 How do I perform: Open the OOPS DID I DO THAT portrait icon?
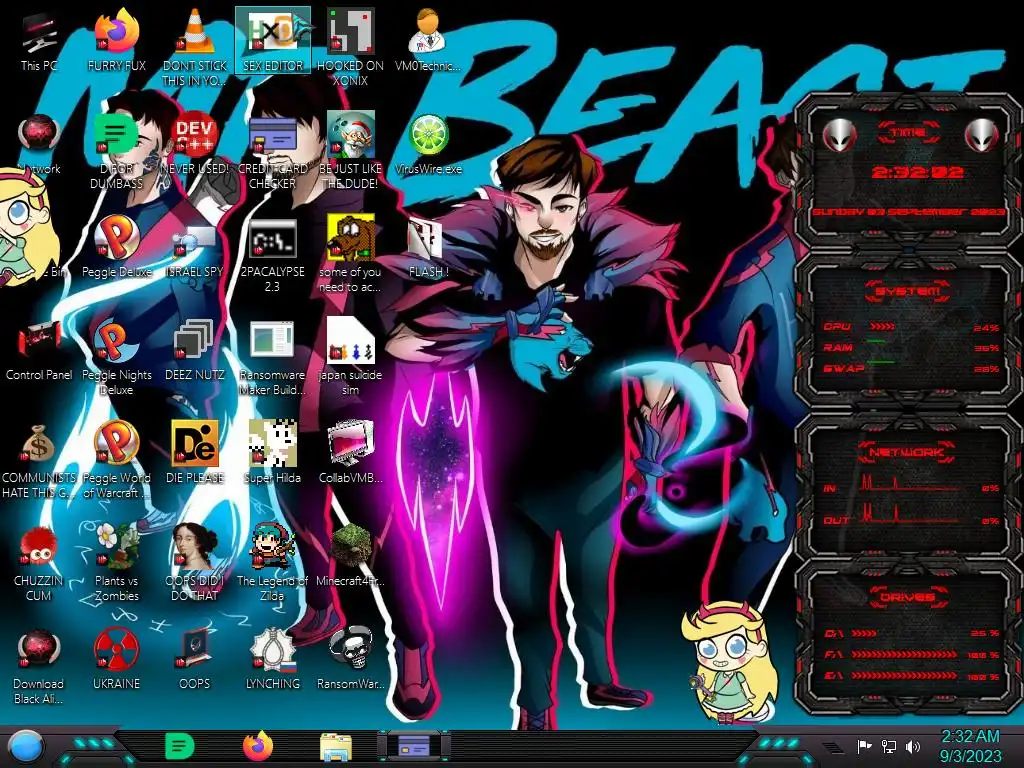click(195, 562)
